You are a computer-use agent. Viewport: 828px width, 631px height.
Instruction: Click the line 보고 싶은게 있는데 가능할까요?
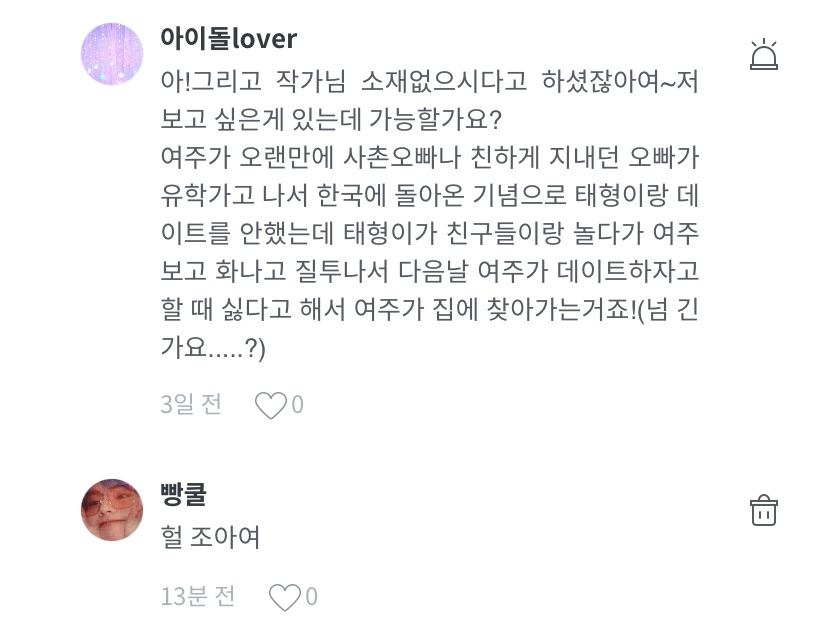tap(331, 120)
